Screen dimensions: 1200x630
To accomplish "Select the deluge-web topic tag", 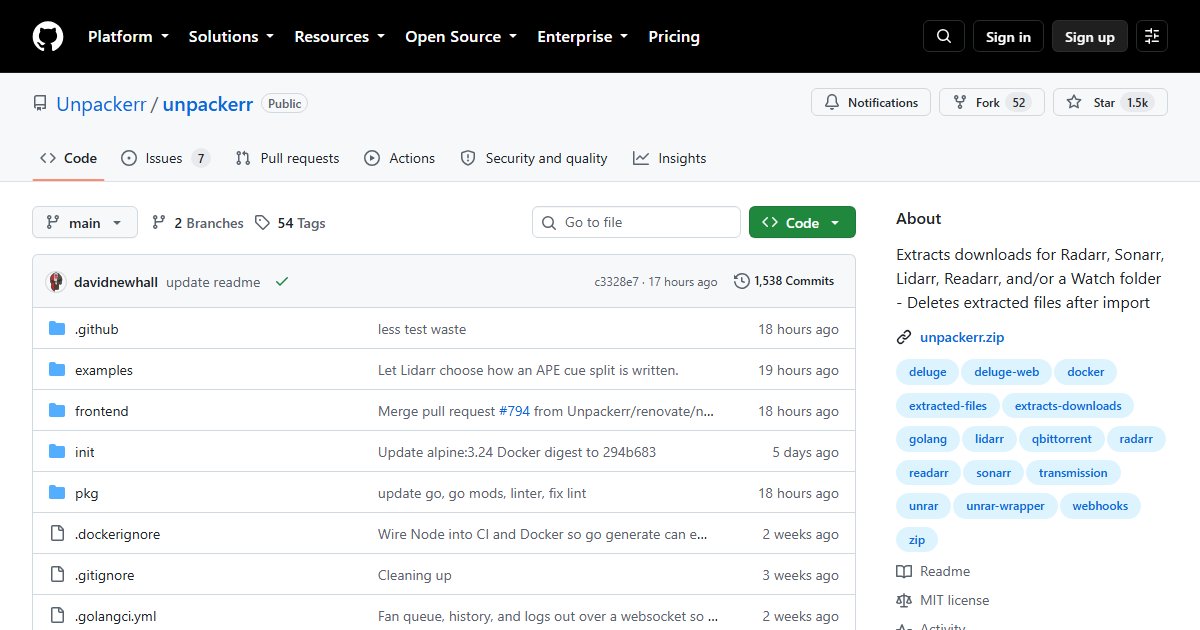I will coord(1006,372).
